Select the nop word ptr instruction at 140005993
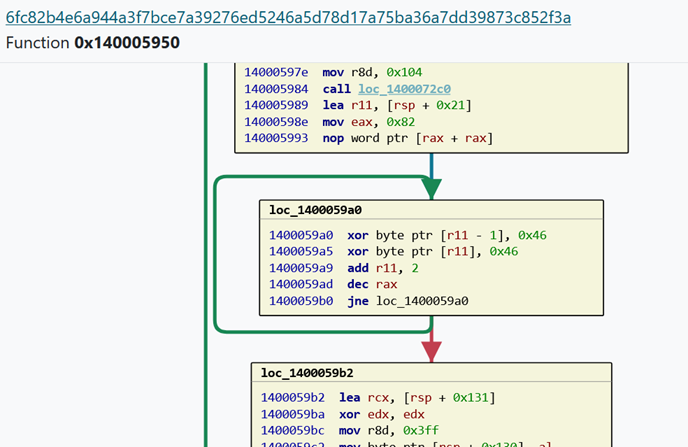The width and height of the screenshot is (688, 447). pos(369,138)
